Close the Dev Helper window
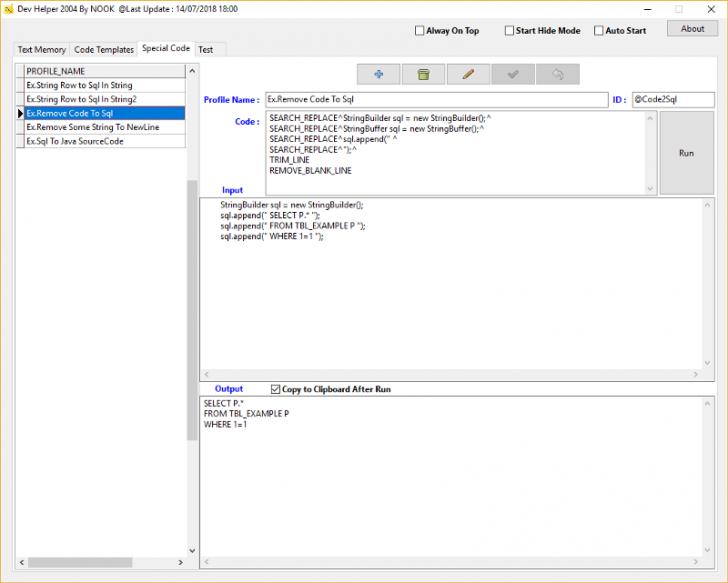The height and width of the screenshot is (583, 728). [711, 9]
